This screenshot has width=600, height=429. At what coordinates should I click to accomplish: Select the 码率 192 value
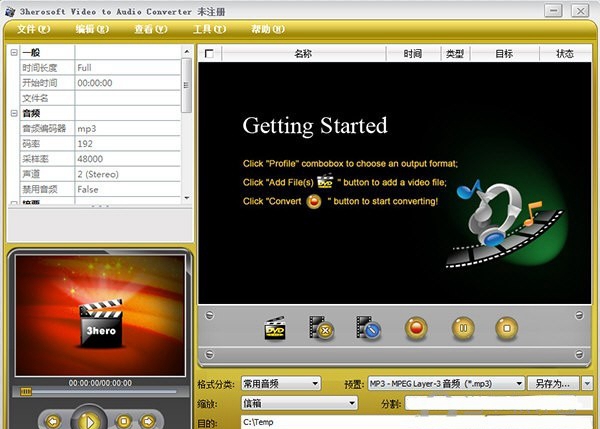click(x=127, y=144)
